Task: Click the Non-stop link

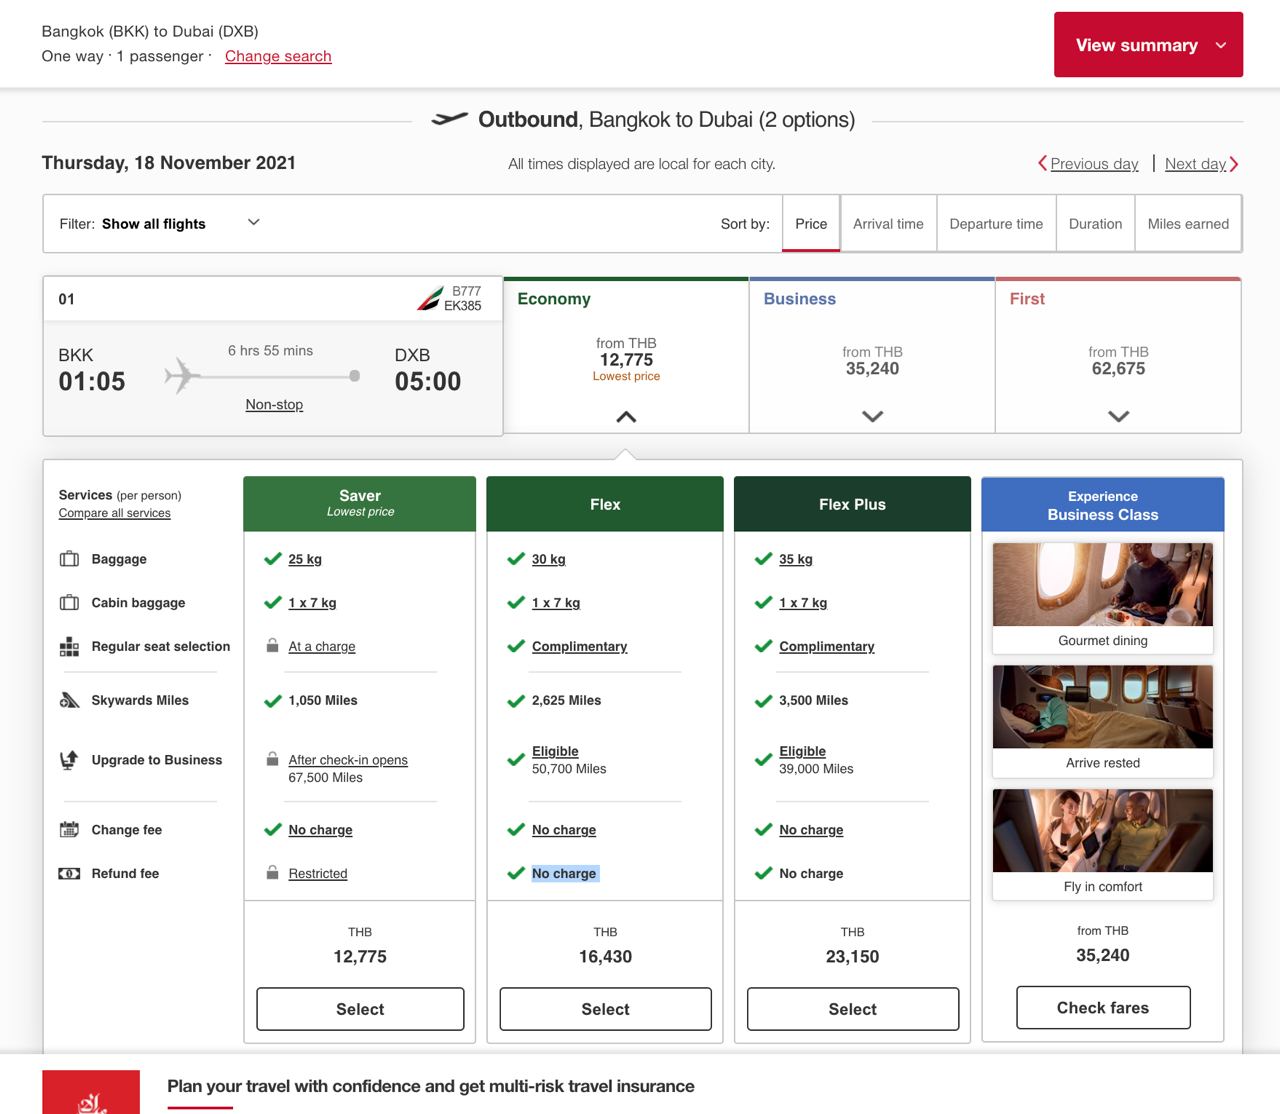Action: click(x=274, y=404)
